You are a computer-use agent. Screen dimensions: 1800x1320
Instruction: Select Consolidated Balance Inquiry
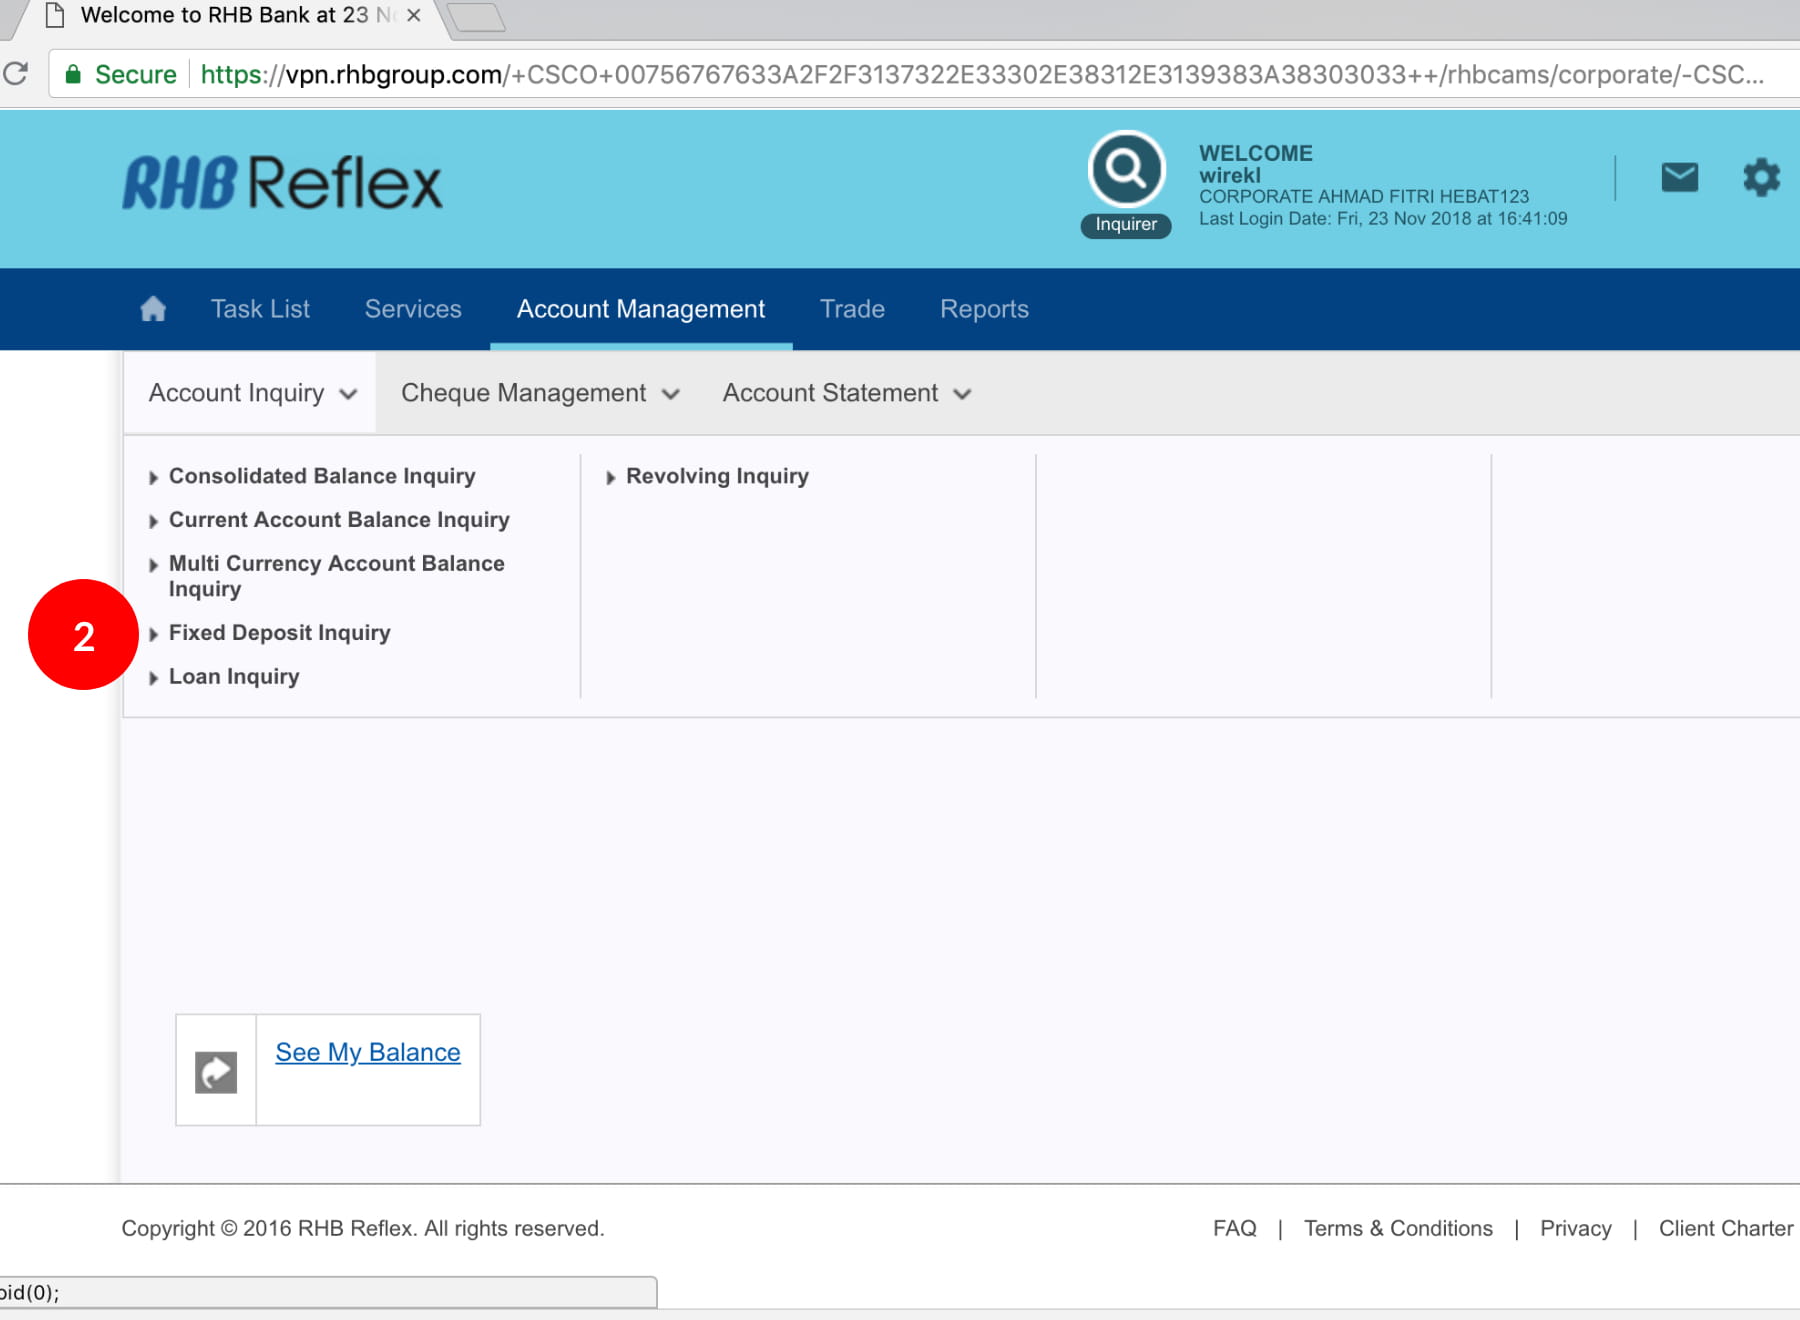click(x=321, y=476)
